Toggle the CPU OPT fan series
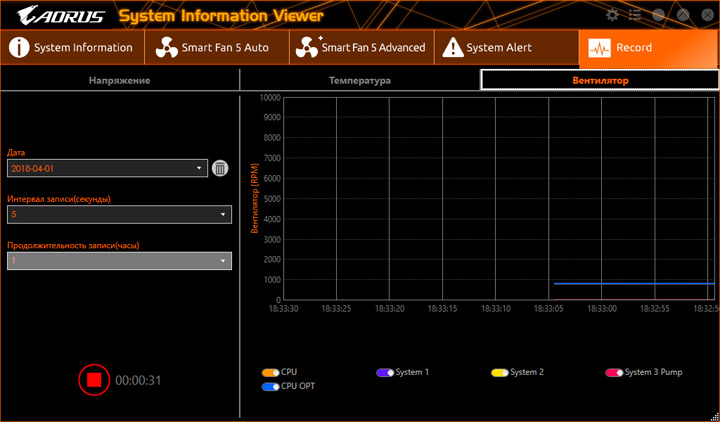 (270, 385)
